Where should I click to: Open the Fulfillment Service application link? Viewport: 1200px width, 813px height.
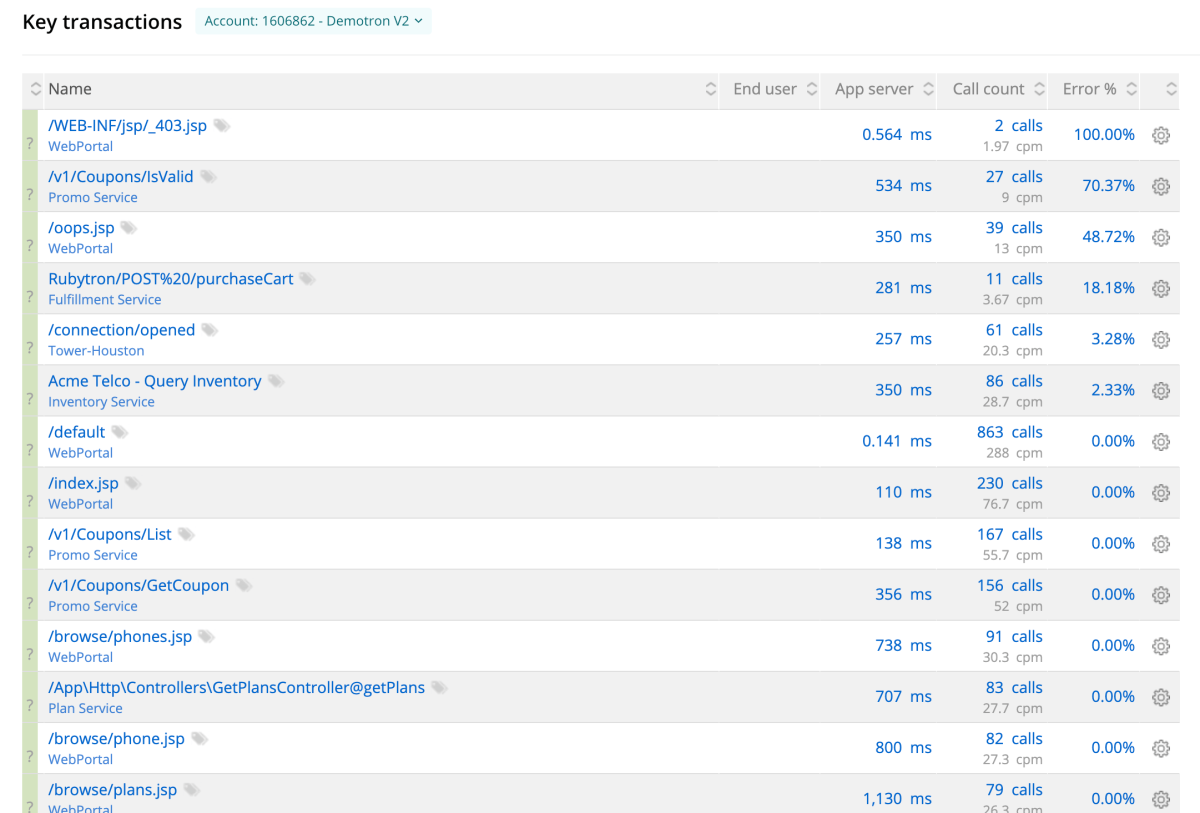(x=104, y=299)
